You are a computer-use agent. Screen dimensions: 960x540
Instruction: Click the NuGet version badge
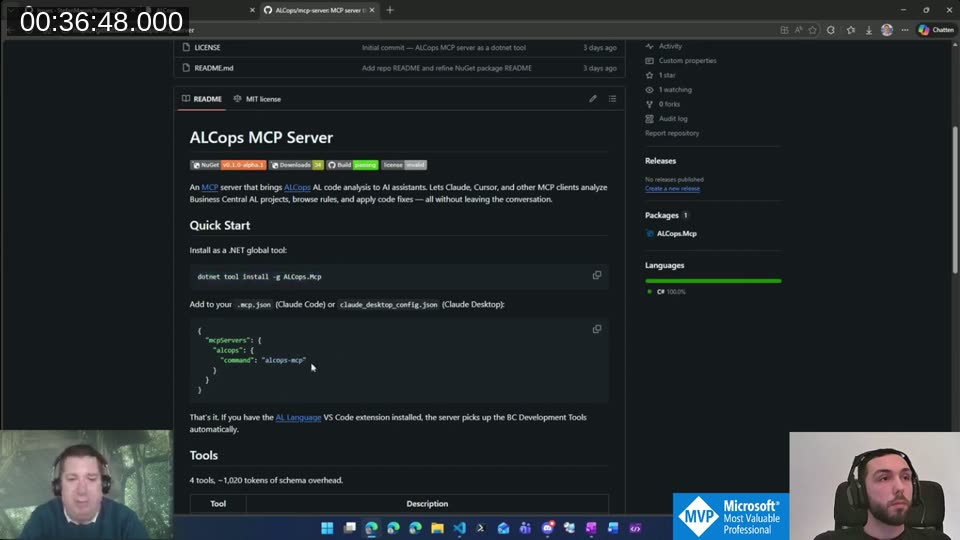tap(228, 165)
